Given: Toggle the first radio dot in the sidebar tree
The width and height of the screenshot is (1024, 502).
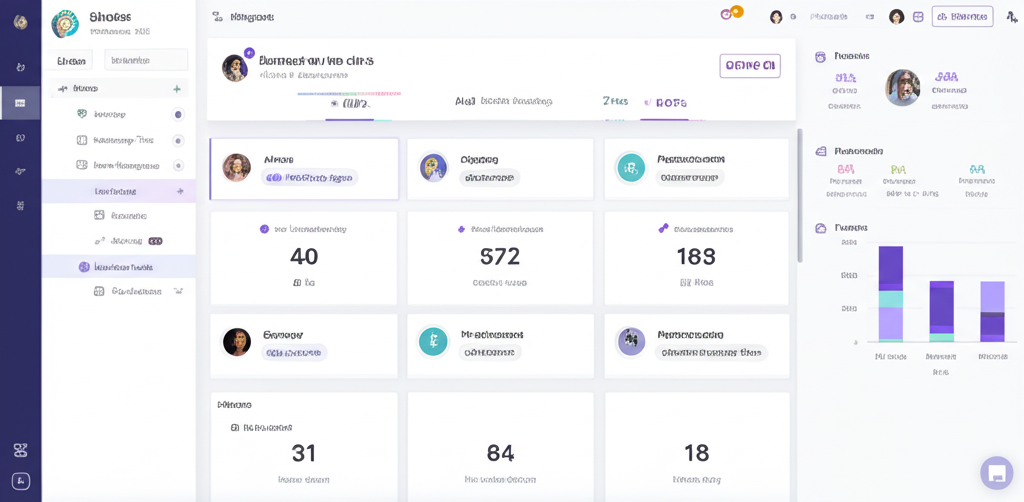Looking at the screenshot, I should [x=178, y=114].
